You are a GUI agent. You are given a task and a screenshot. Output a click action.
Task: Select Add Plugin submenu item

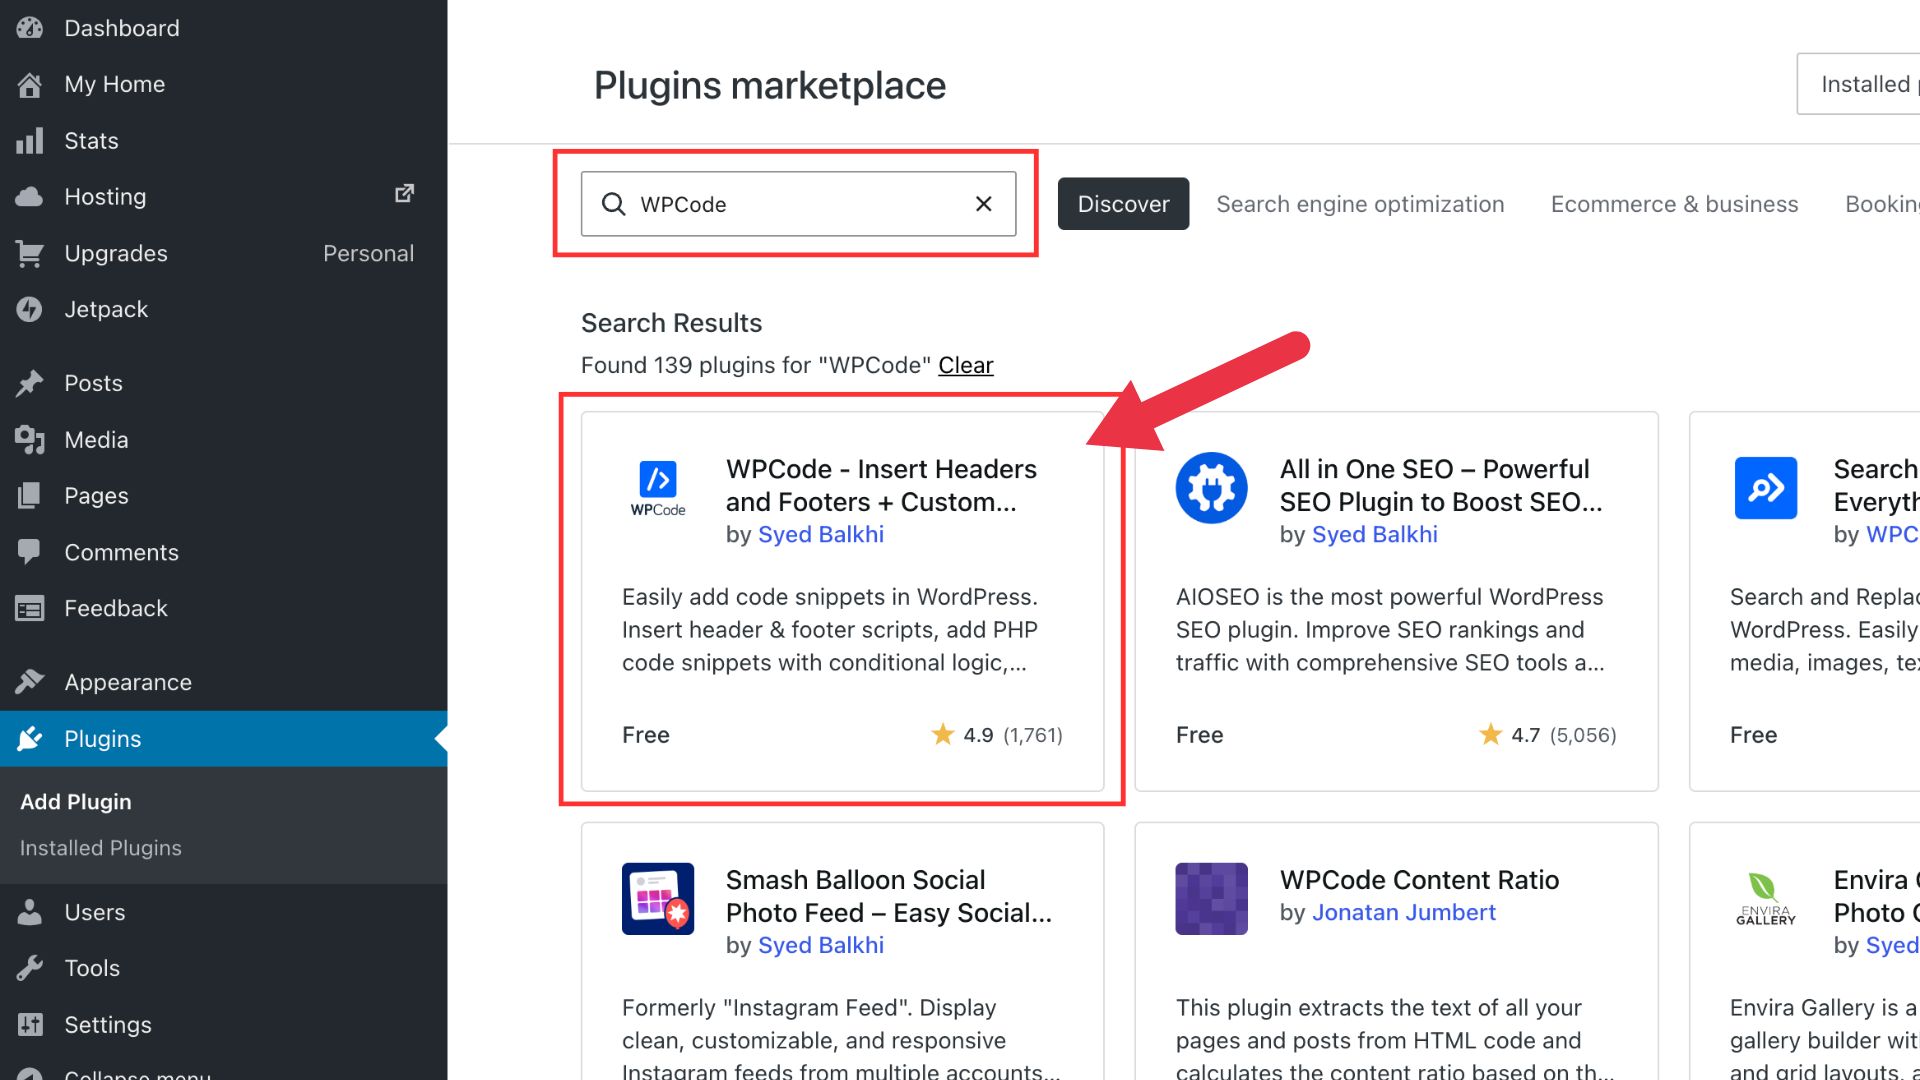(76, 802)
